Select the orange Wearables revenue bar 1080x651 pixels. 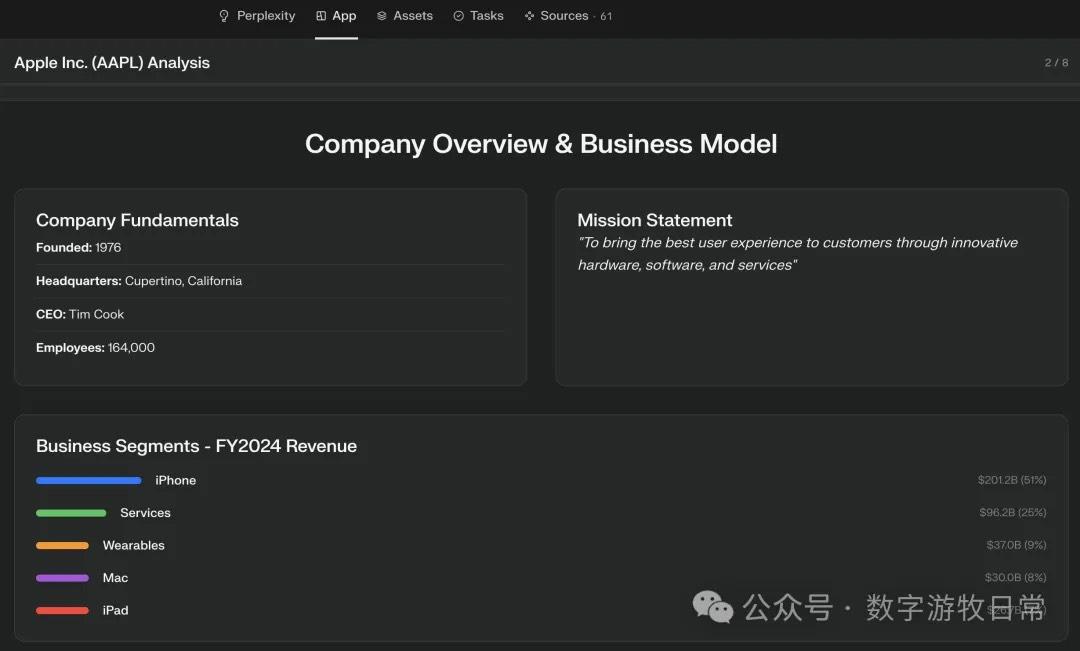coord(62,546)
